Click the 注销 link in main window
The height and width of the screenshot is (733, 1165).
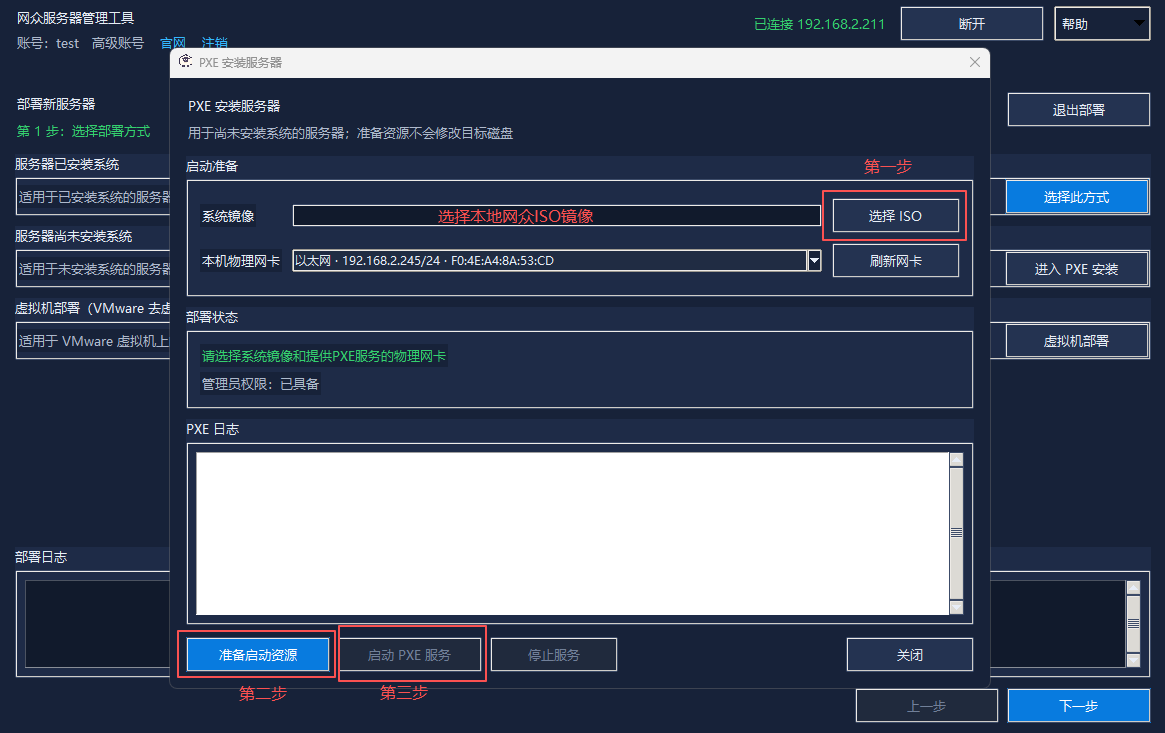pos(215,43)
